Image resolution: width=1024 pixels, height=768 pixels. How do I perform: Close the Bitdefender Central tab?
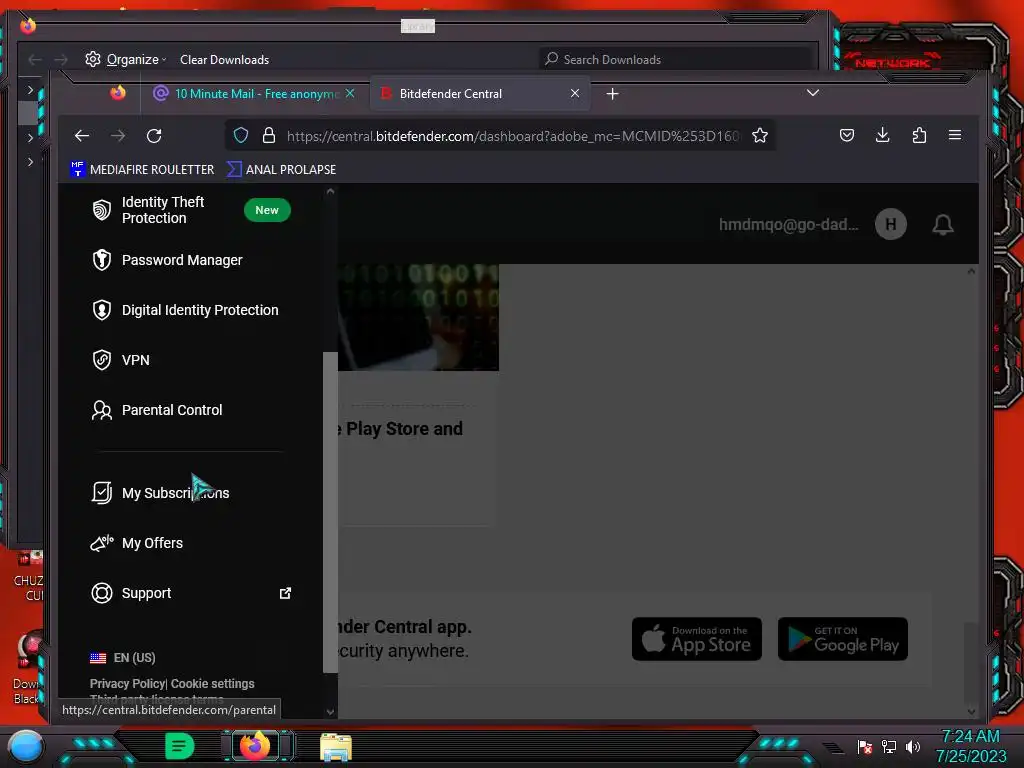pos(575,93)
